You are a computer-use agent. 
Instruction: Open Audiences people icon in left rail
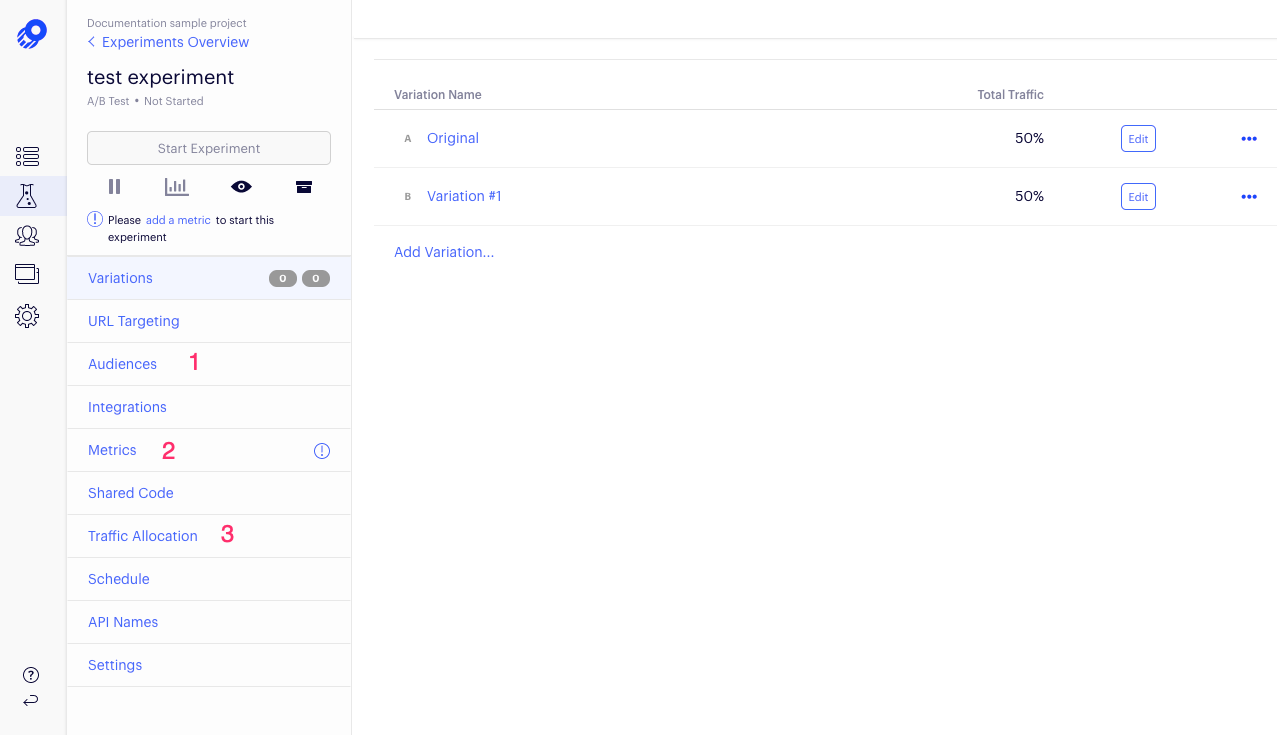click(x=27, y=236)
